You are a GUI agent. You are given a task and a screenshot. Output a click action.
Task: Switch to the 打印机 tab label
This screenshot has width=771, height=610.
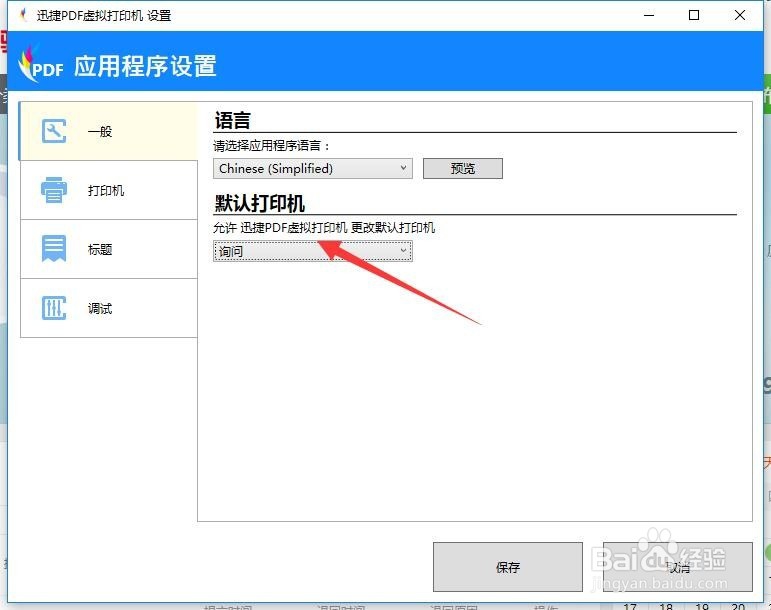[x=106, y=190]
